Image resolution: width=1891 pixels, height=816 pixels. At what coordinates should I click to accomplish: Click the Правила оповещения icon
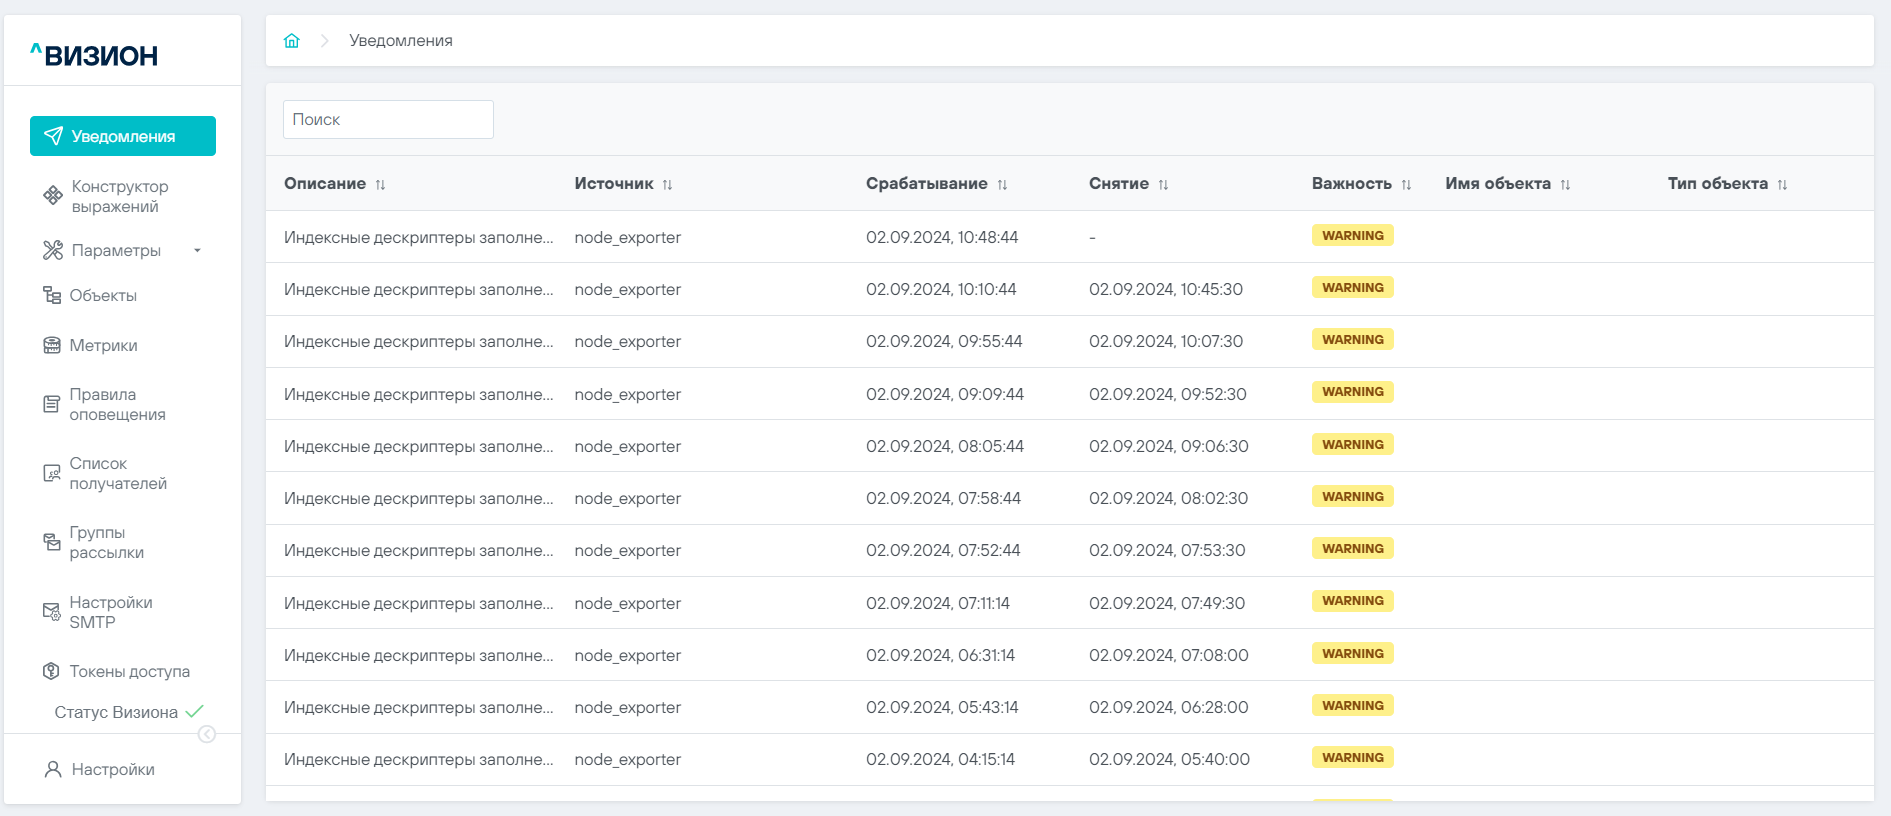[52, 404]
